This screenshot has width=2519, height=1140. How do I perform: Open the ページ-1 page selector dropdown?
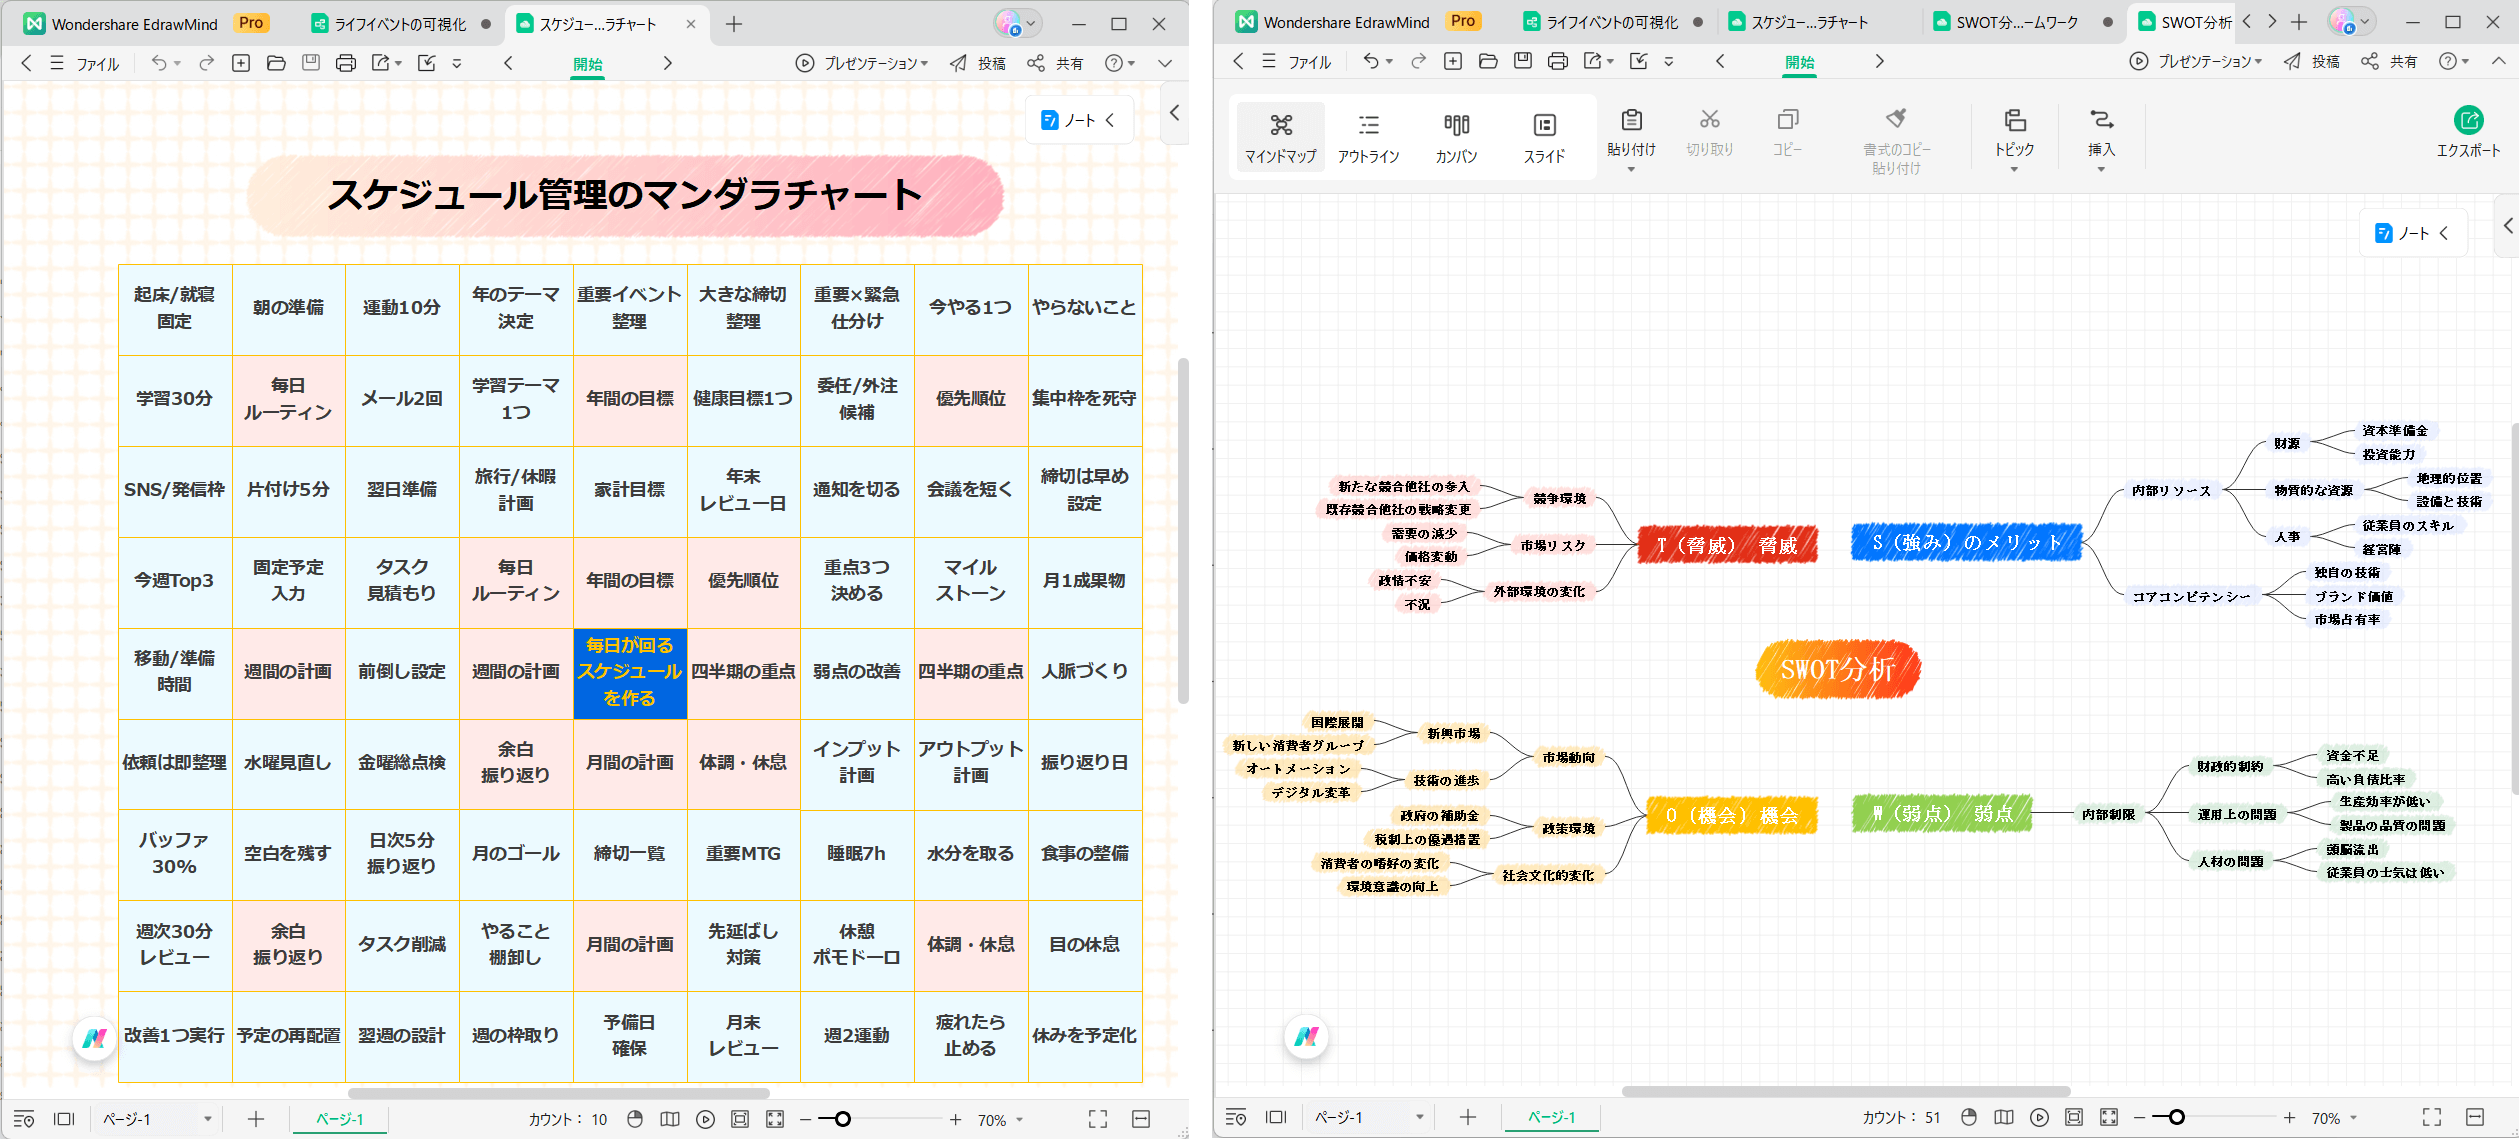coord(1418,1117)
